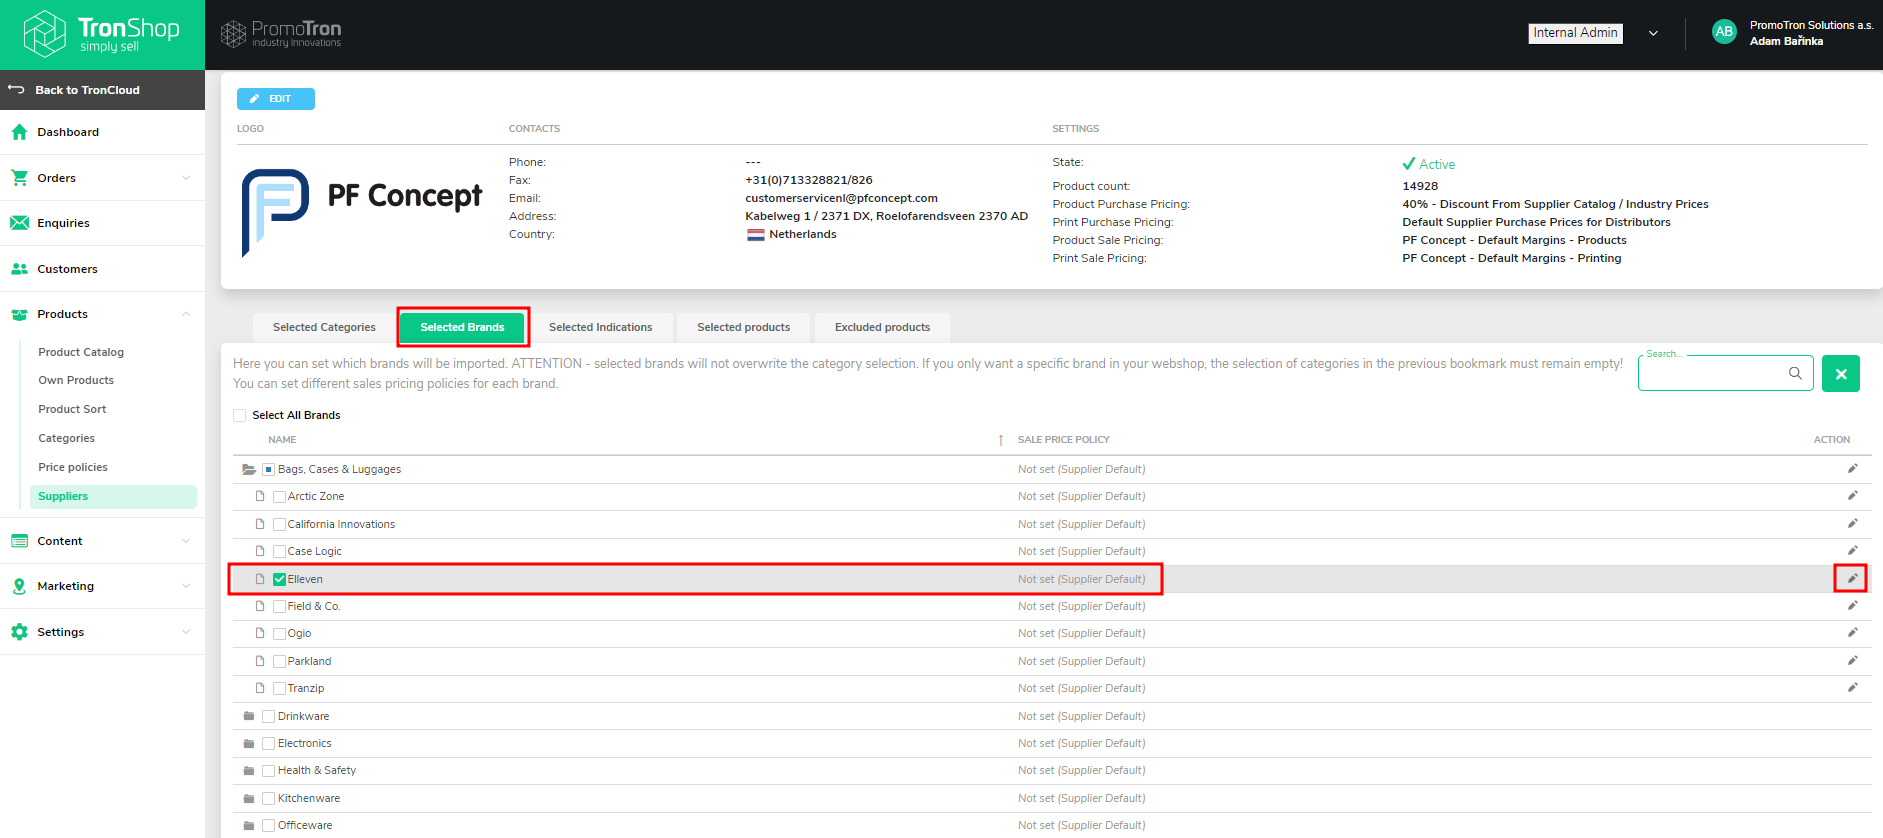Click the Orders cart icon

[19, 178]
